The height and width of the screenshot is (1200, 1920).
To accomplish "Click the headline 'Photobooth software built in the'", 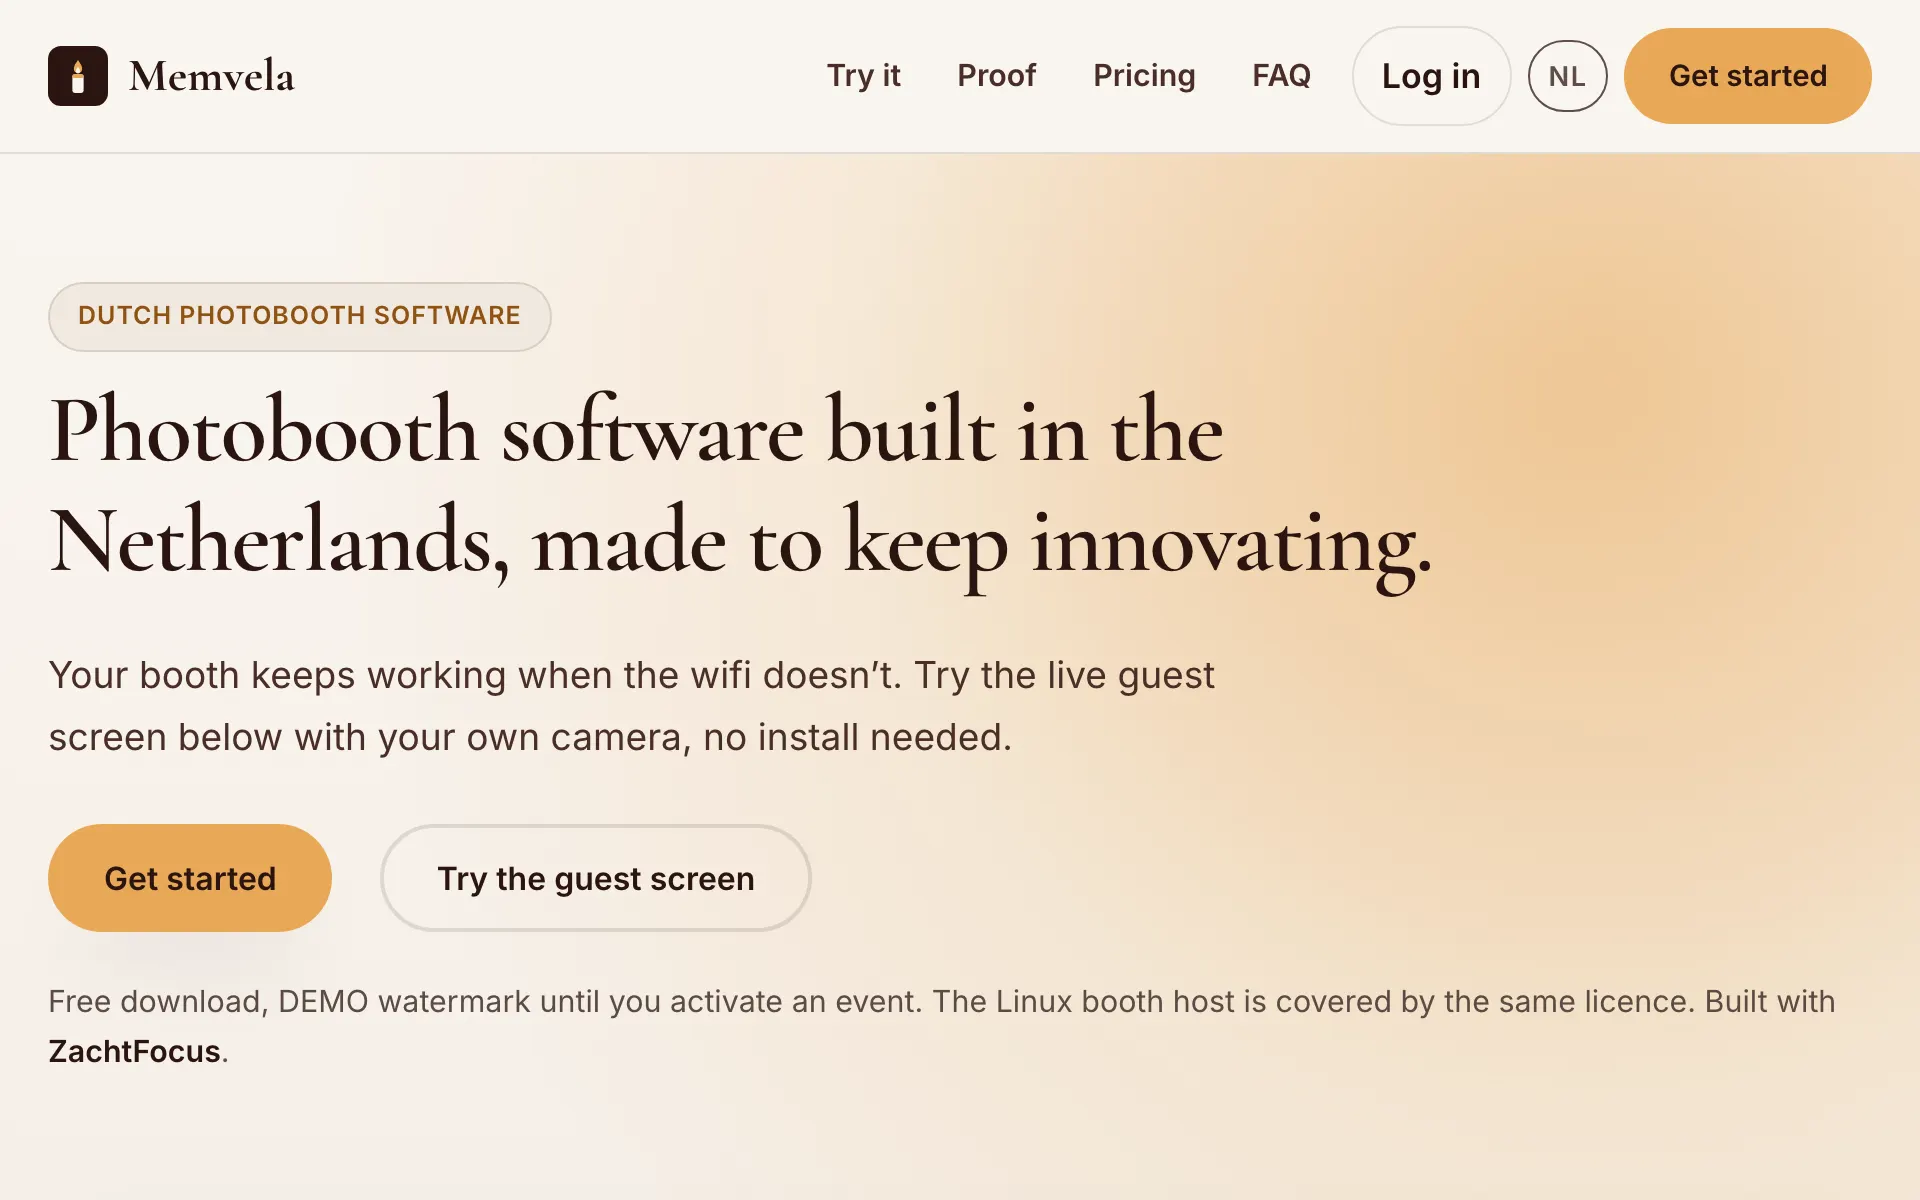I will (x=637, y=431).
